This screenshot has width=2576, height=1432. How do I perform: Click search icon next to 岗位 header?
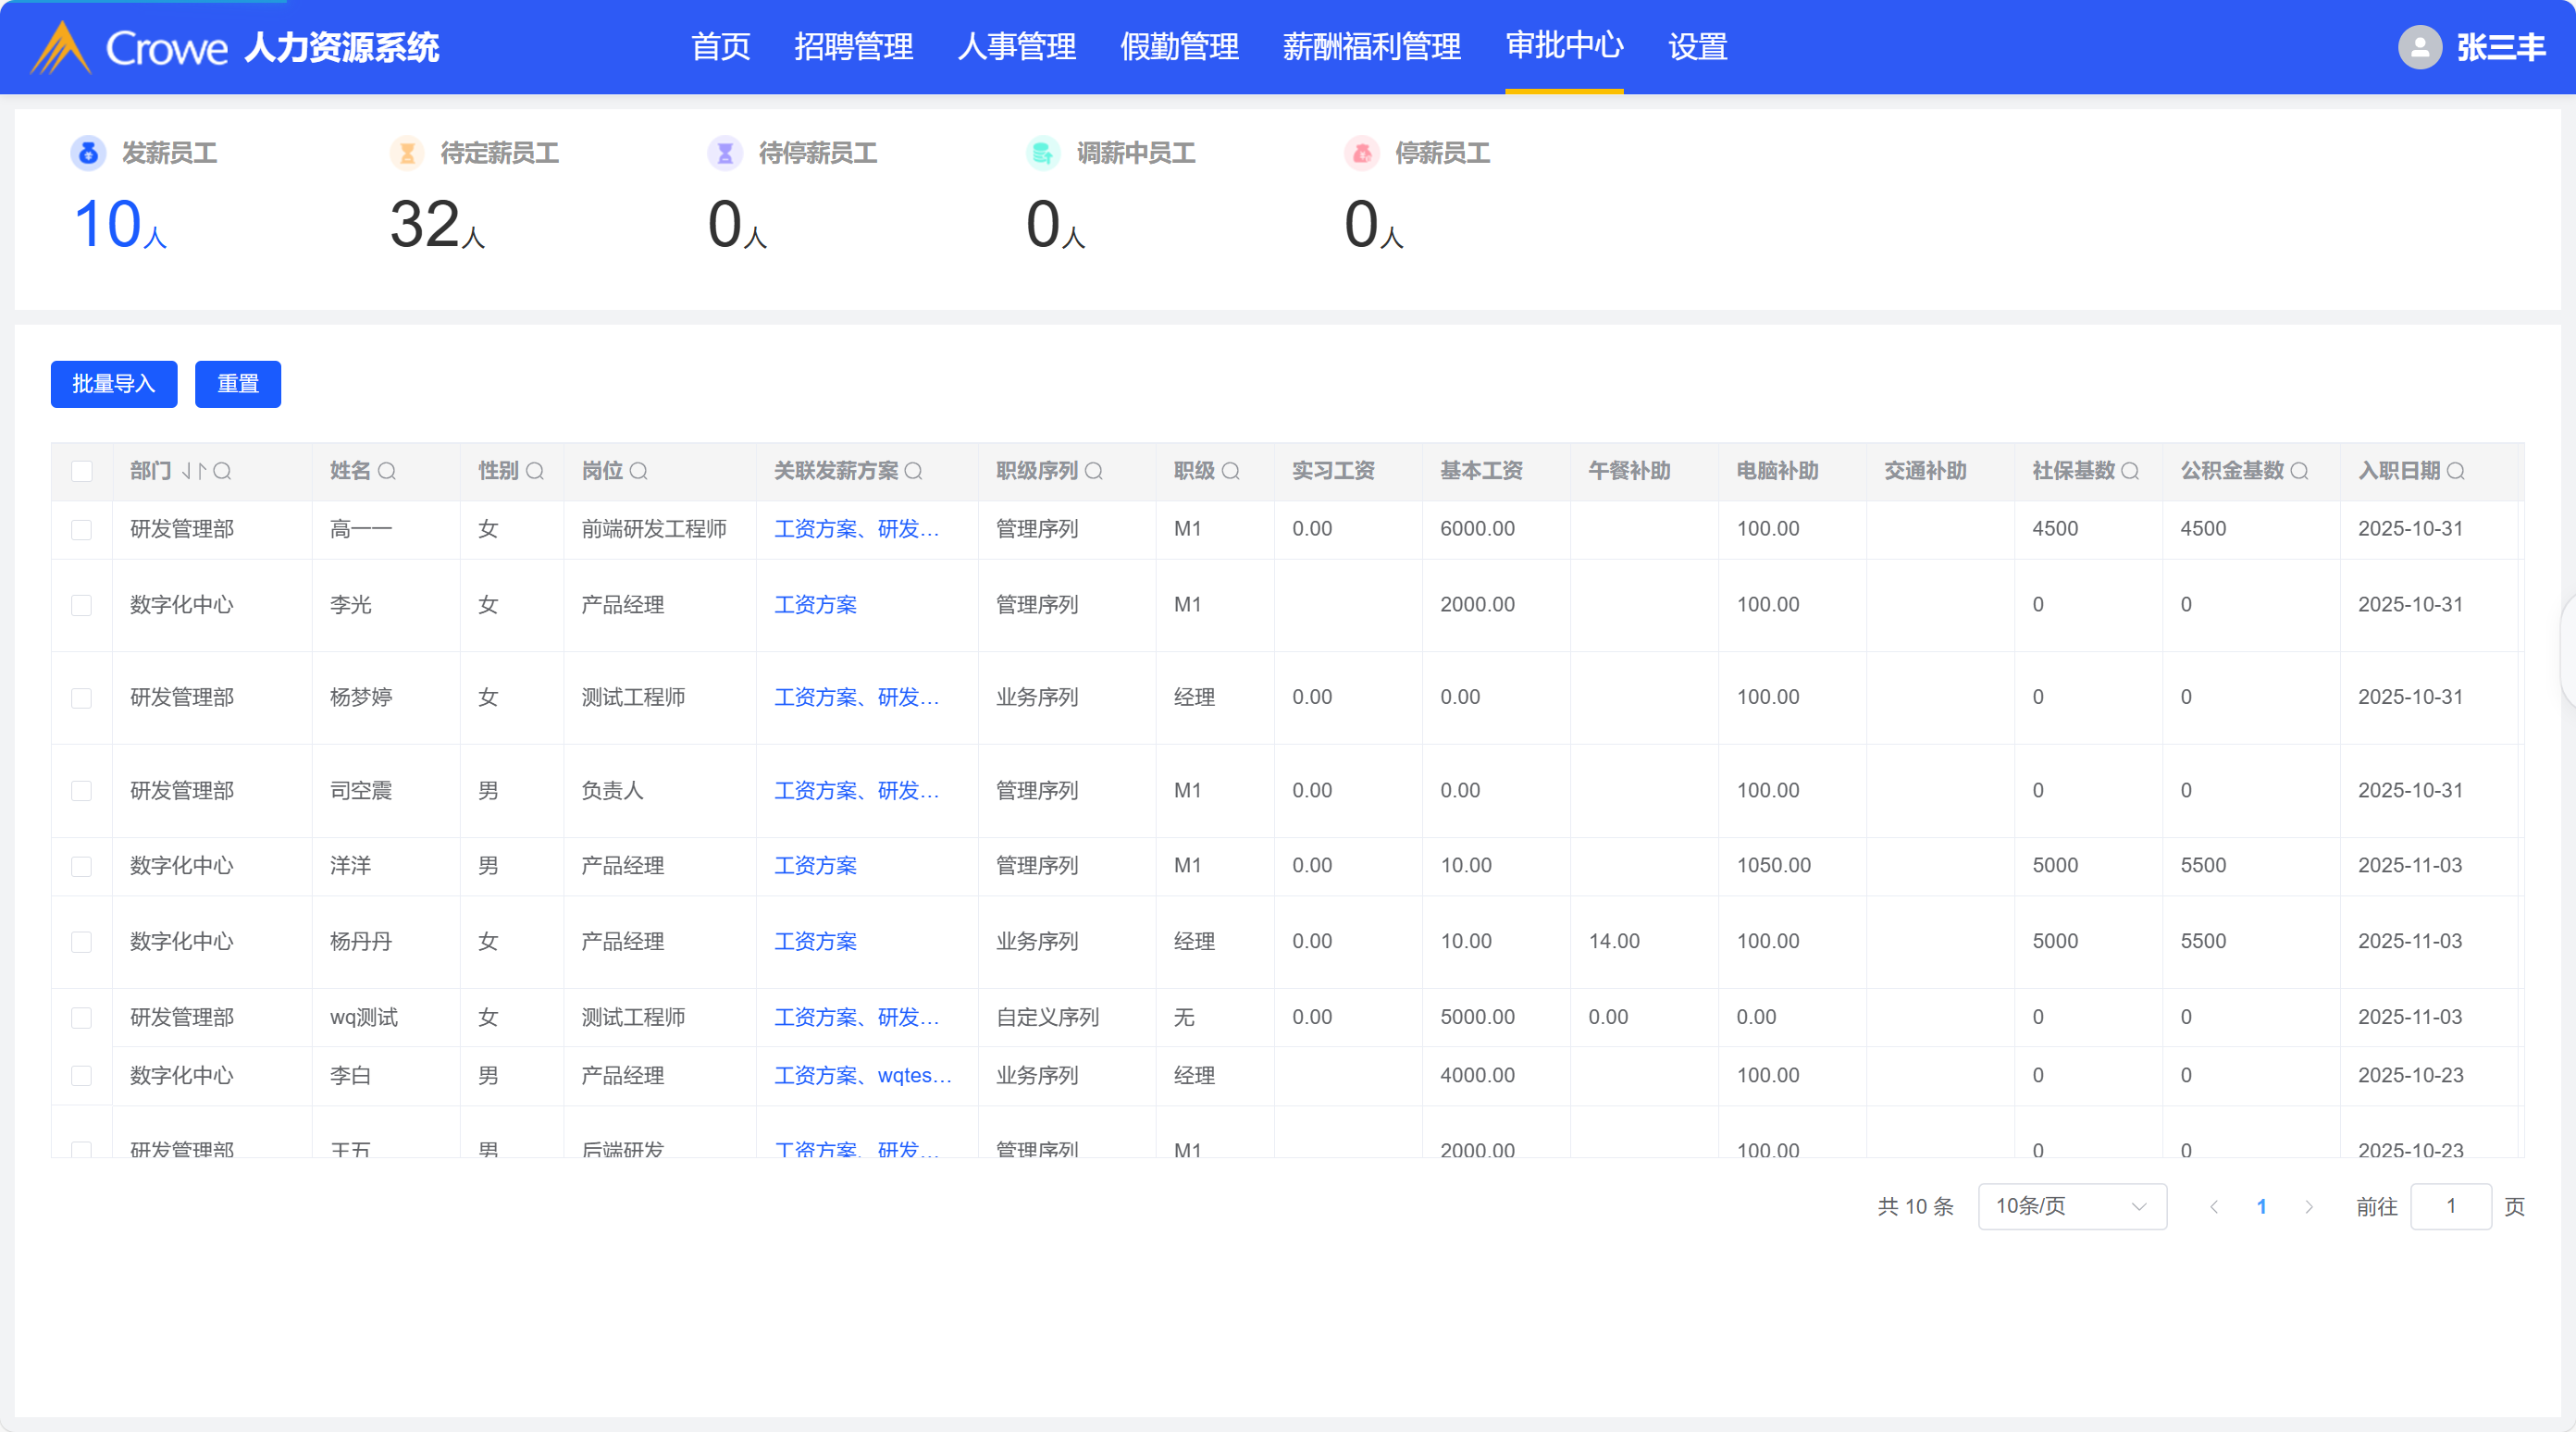tap(639, 471)
